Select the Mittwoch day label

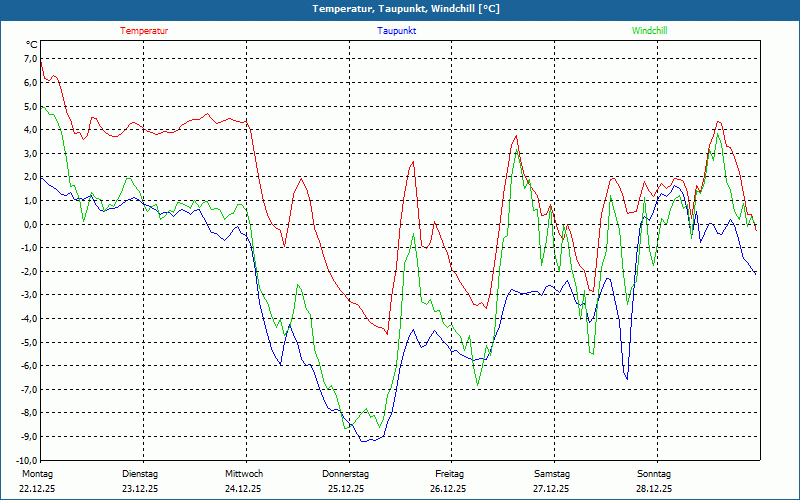click(x=244, y=474)
